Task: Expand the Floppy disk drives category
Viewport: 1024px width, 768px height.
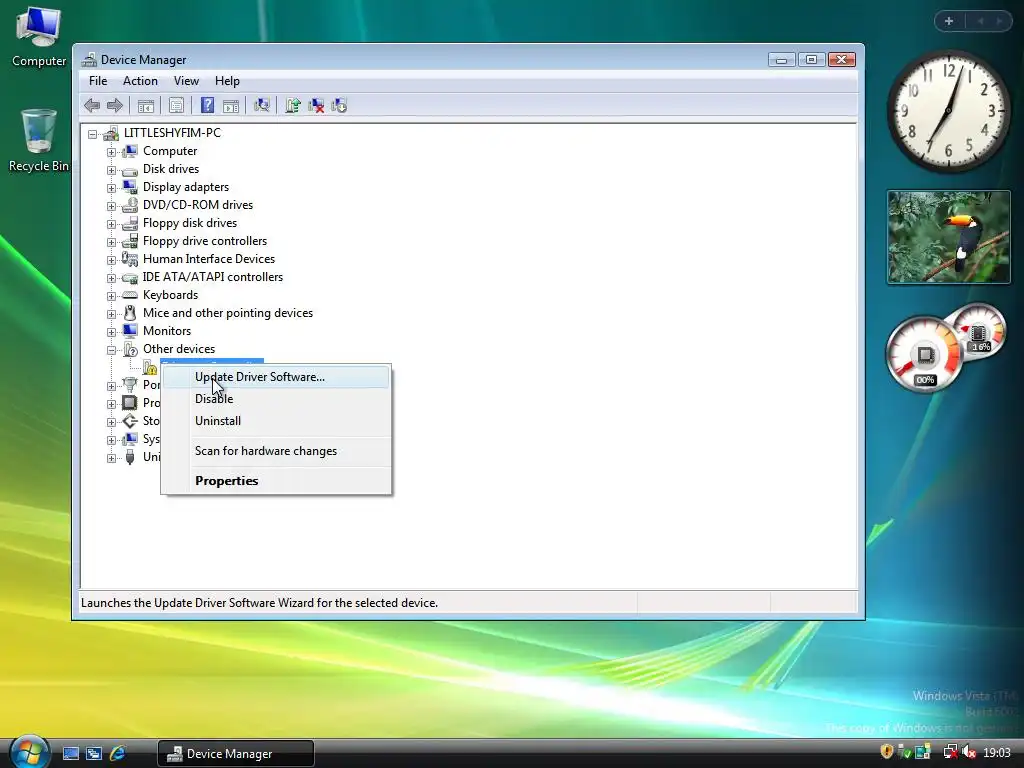Action: tap(111, 224)
